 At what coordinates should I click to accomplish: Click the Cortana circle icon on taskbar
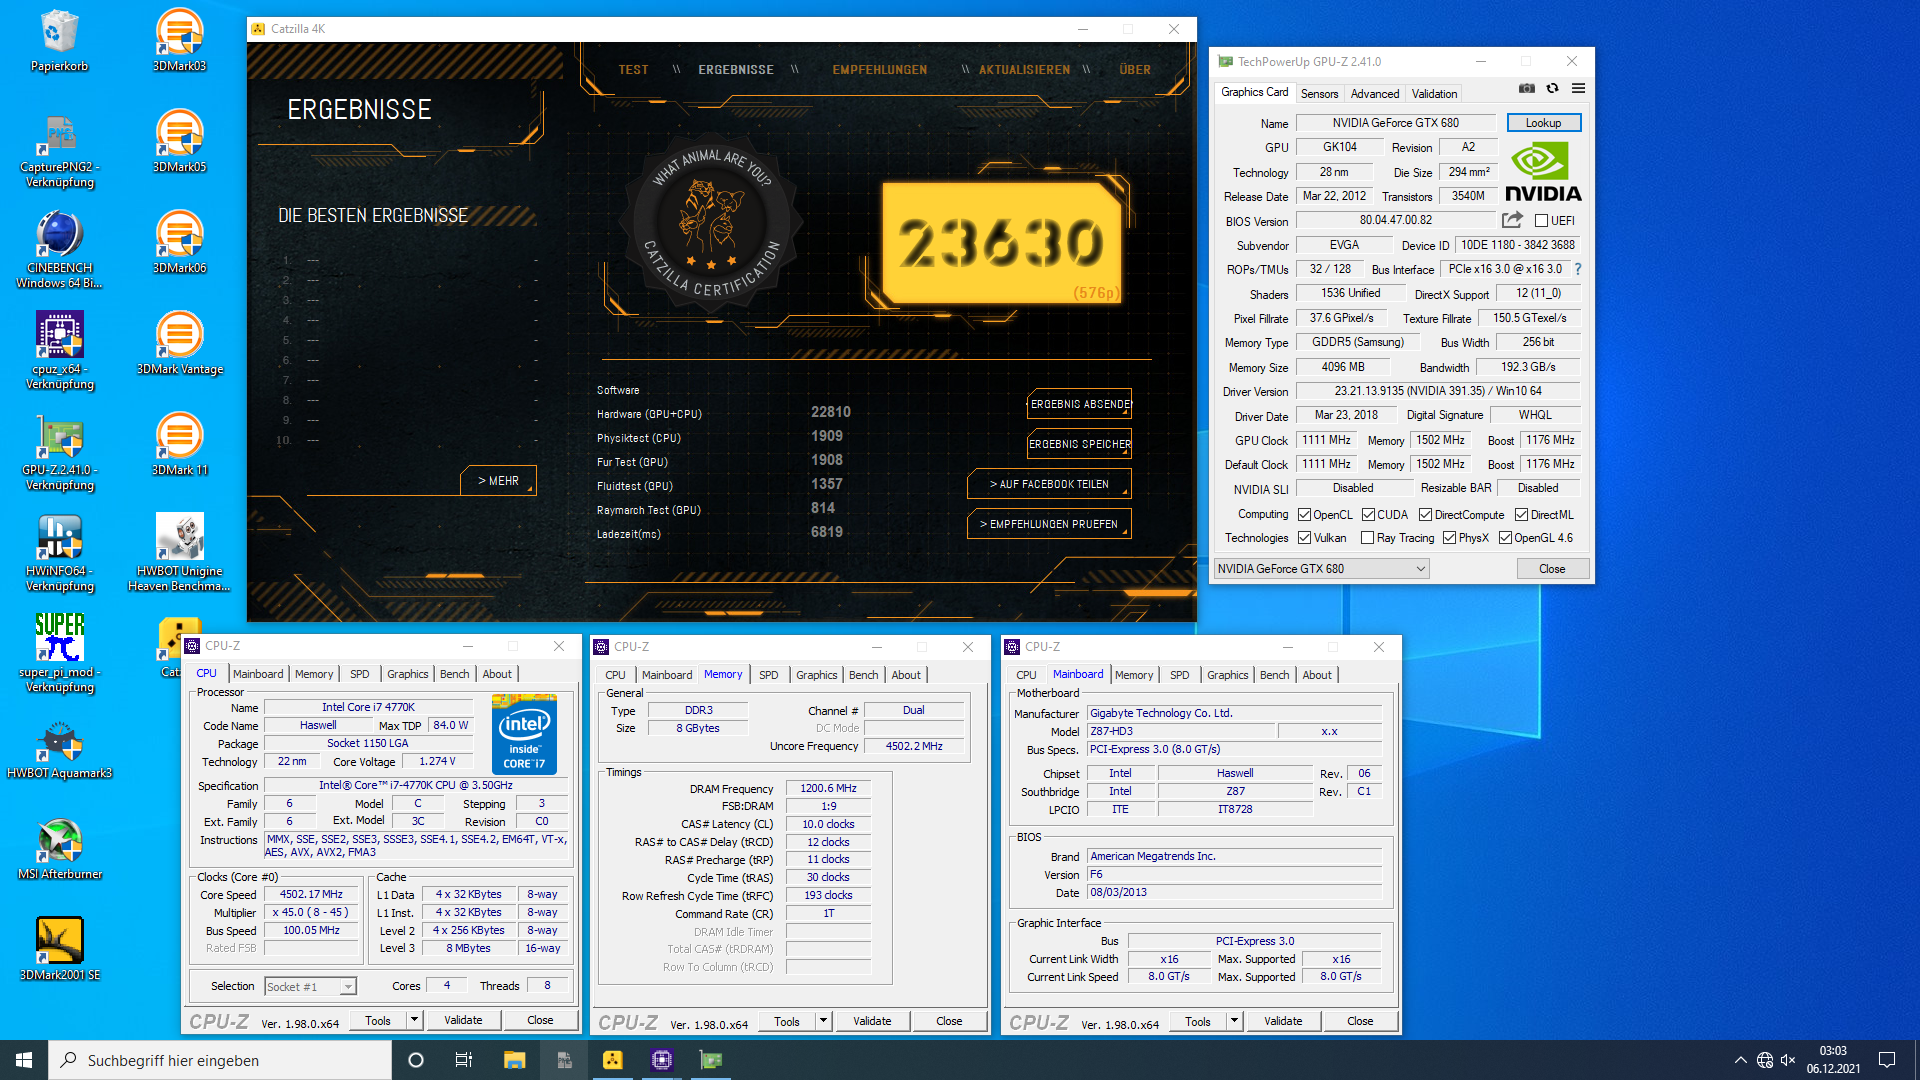pyautogui.click(x=416, y=1060)
